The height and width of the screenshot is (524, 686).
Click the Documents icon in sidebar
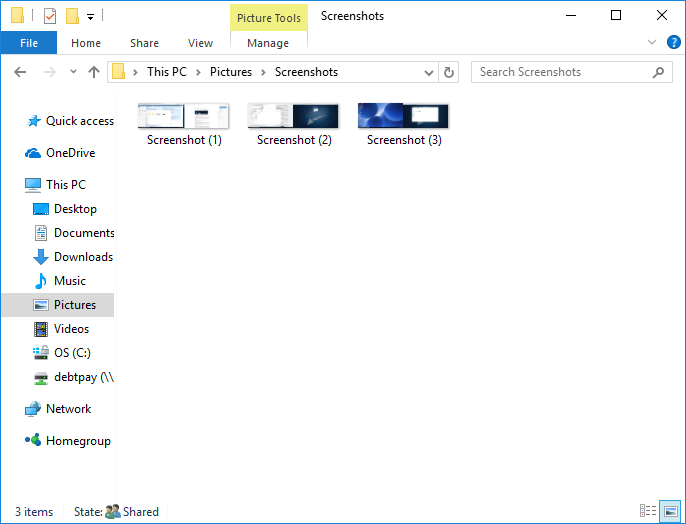coord(41,233)
